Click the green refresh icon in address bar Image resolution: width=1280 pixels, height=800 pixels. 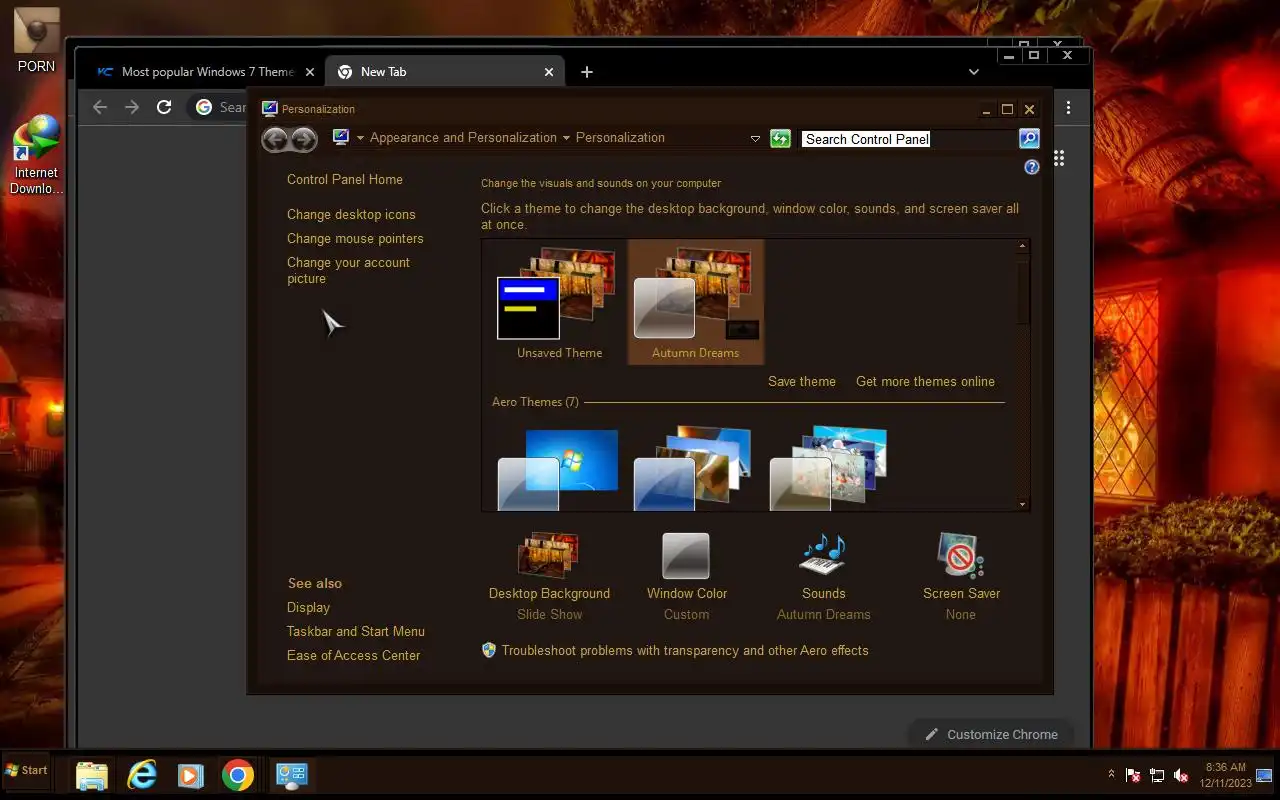(x=780, y=138)
